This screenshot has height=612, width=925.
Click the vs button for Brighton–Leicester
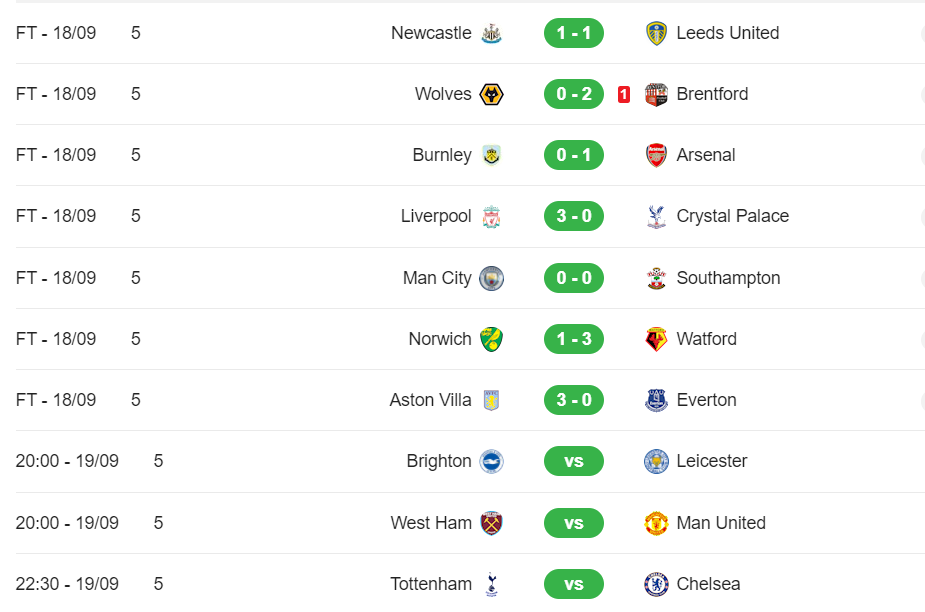click(573, 461)
